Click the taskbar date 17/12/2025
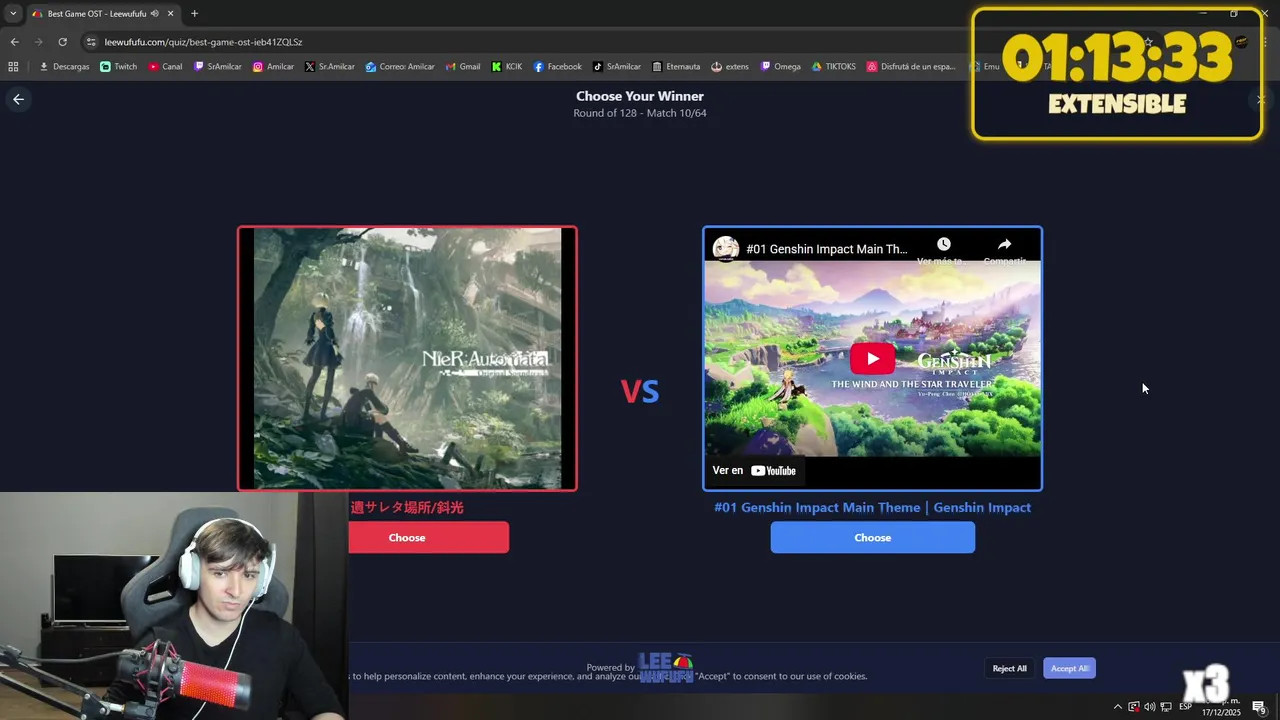Screen dimensions: 1280x720 [x=1221, y=712]
